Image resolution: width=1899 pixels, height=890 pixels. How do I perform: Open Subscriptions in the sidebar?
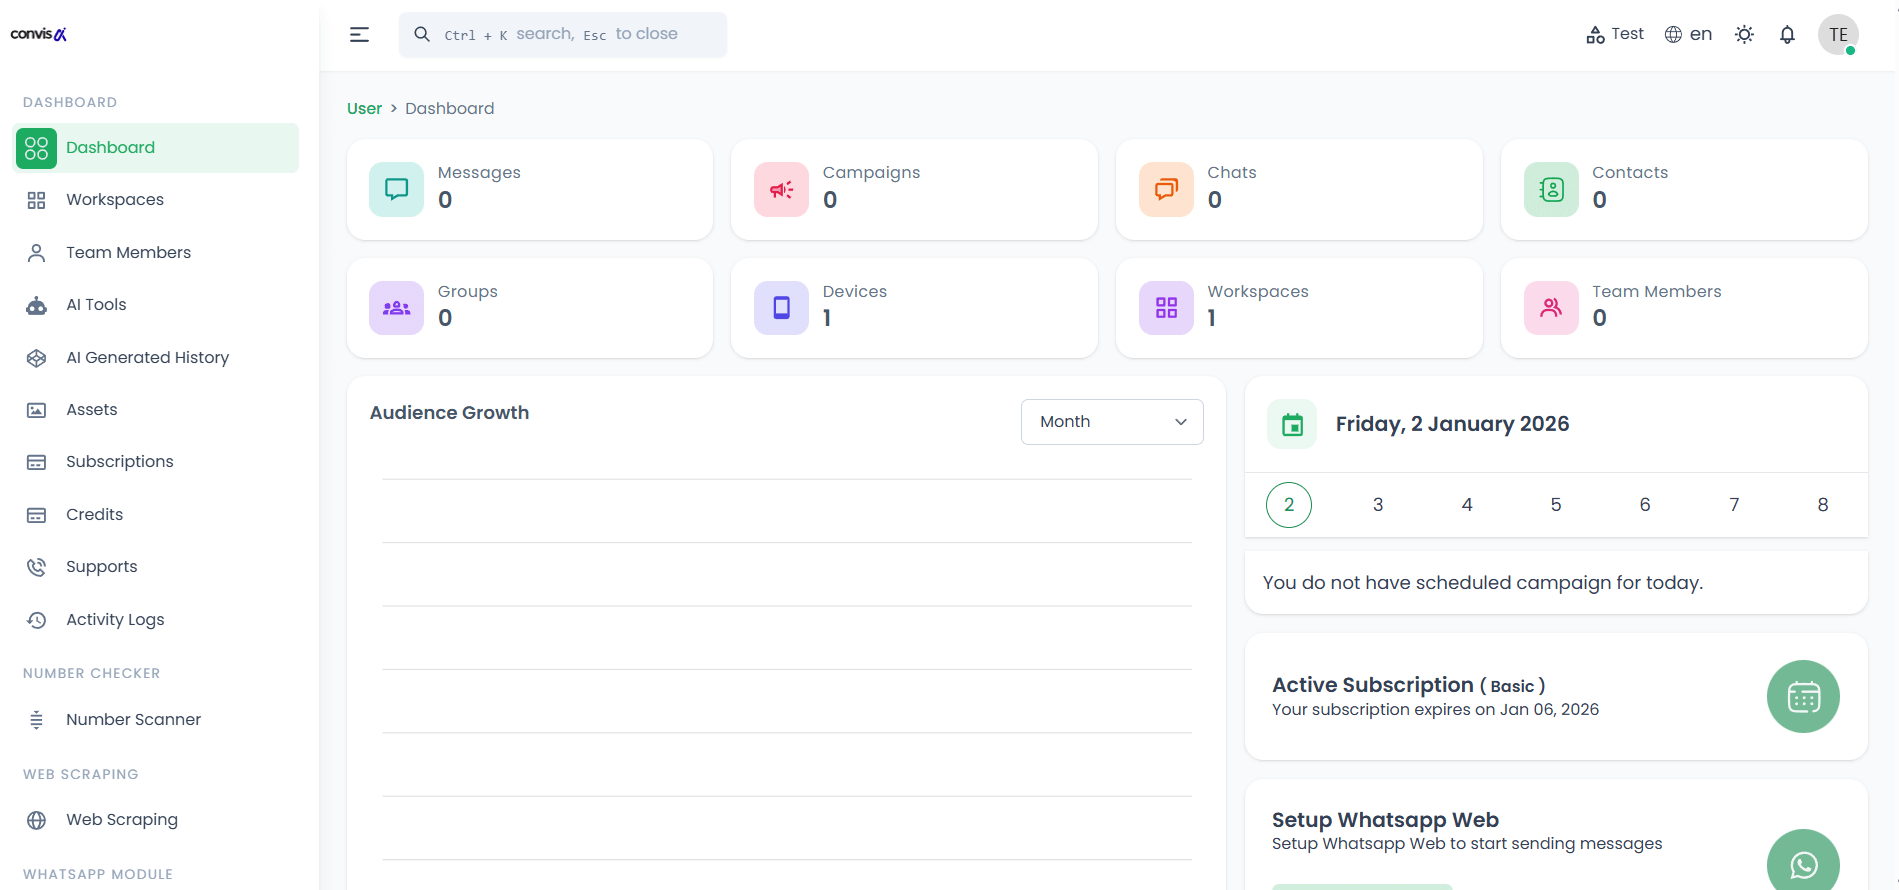[119, 462]
